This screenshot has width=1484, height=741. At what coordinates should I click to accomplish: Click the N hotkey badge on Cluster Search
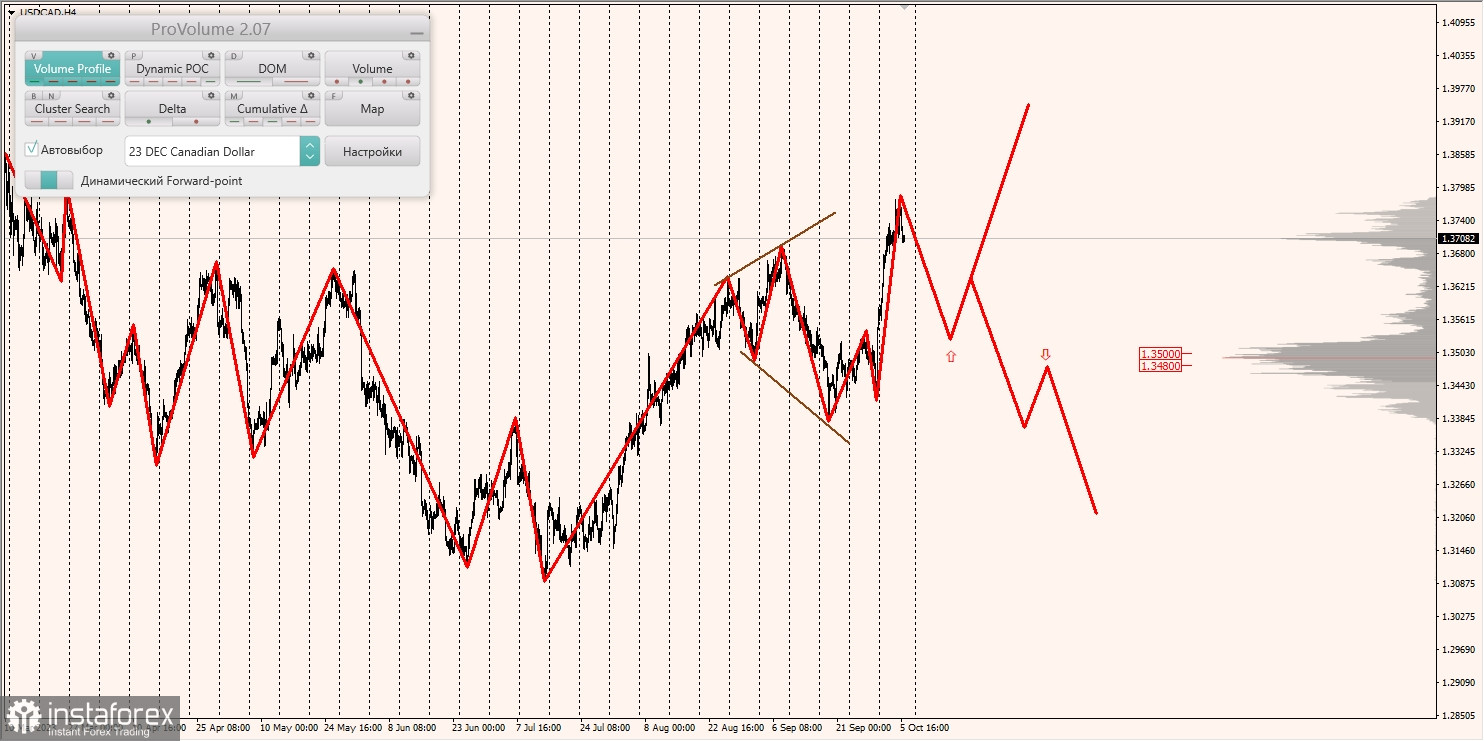pyautogui.click(x=51, y=96)
